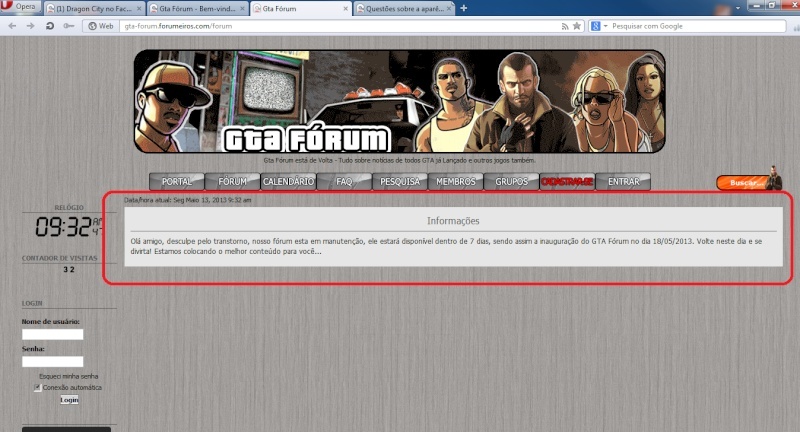Click the address bar URL field
Screen dimensions: 800x432
(x=340, y=26)
